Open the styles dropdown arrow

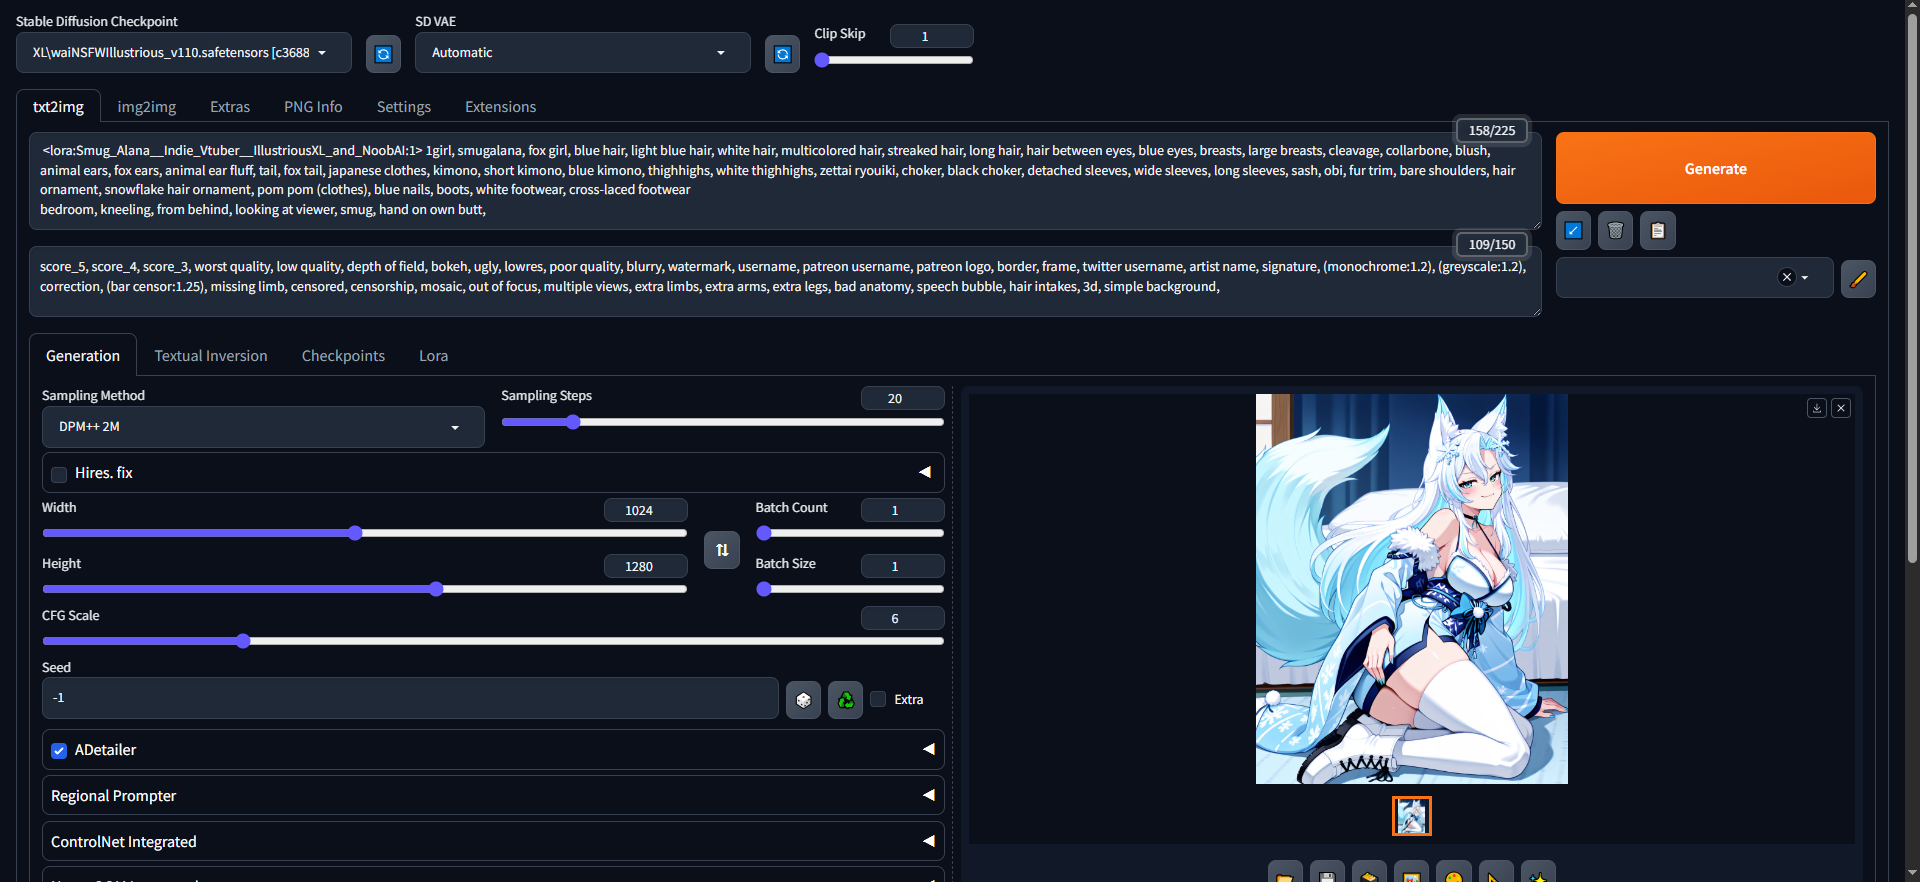1805,278
